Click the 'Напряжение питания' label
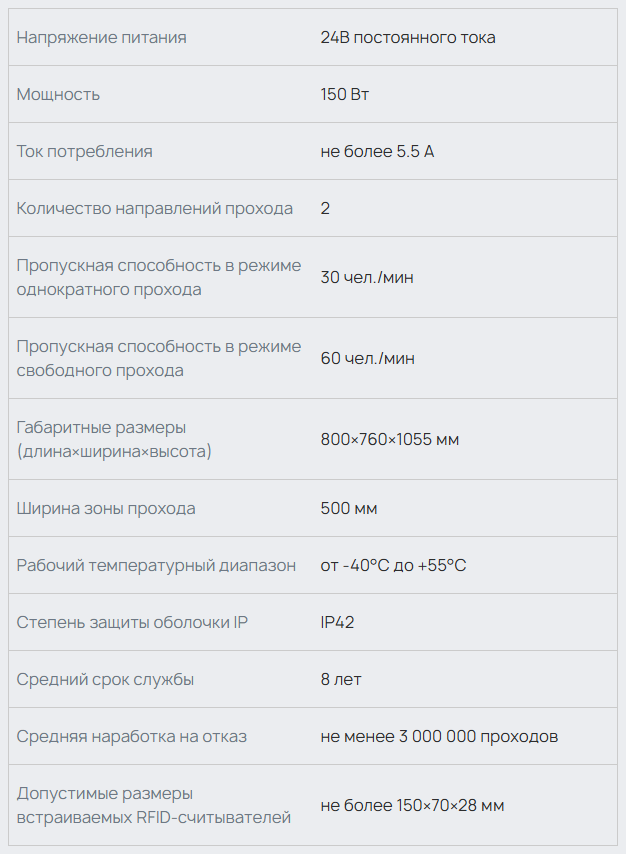The width and height of the screenshot is (626, 854). point(101,38)
